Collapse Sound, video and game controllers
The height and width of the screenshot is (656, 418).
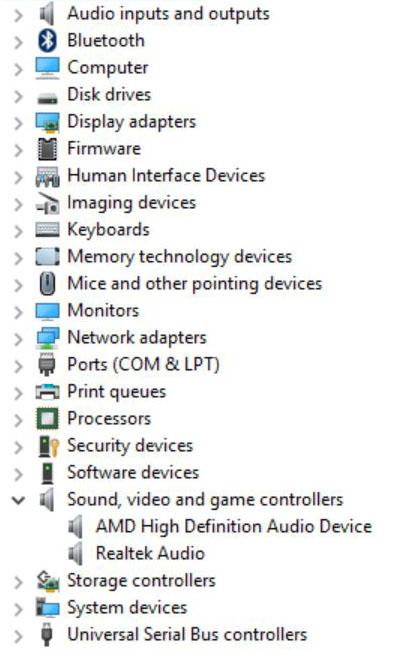[x=18, y=500]
